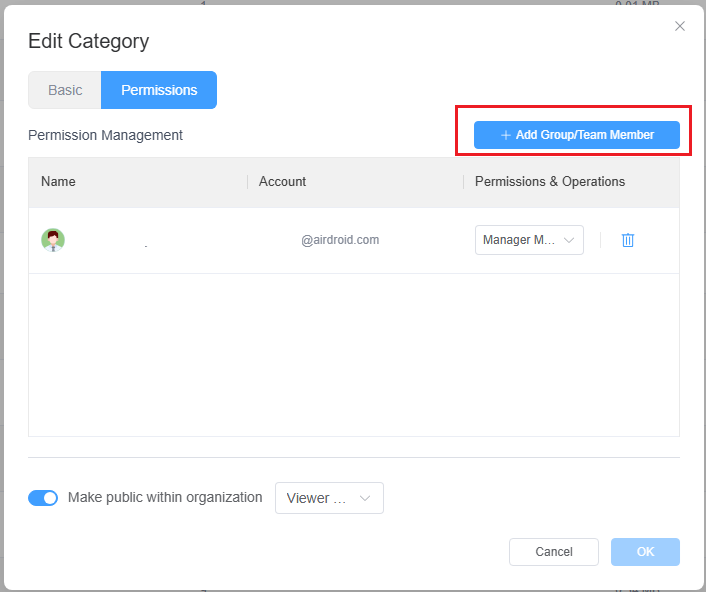Switch to the Basic tab

(x=65, y=90)
